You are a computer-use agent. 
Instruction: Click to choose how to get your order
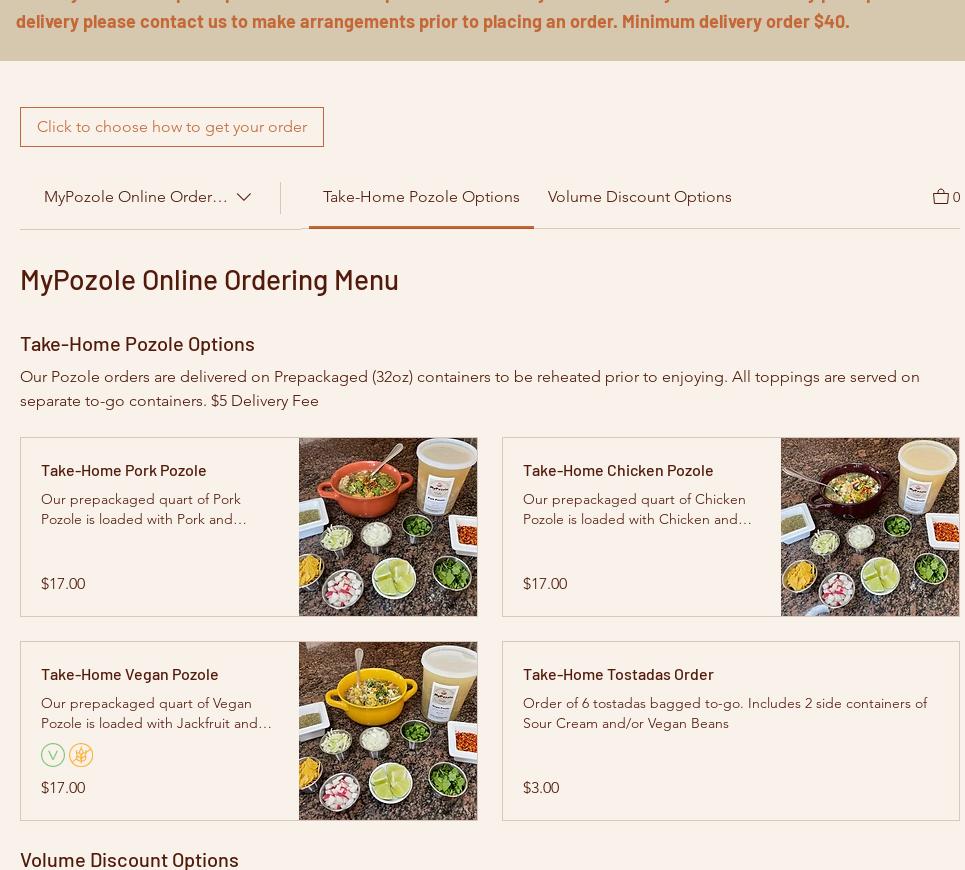[172, 127]
